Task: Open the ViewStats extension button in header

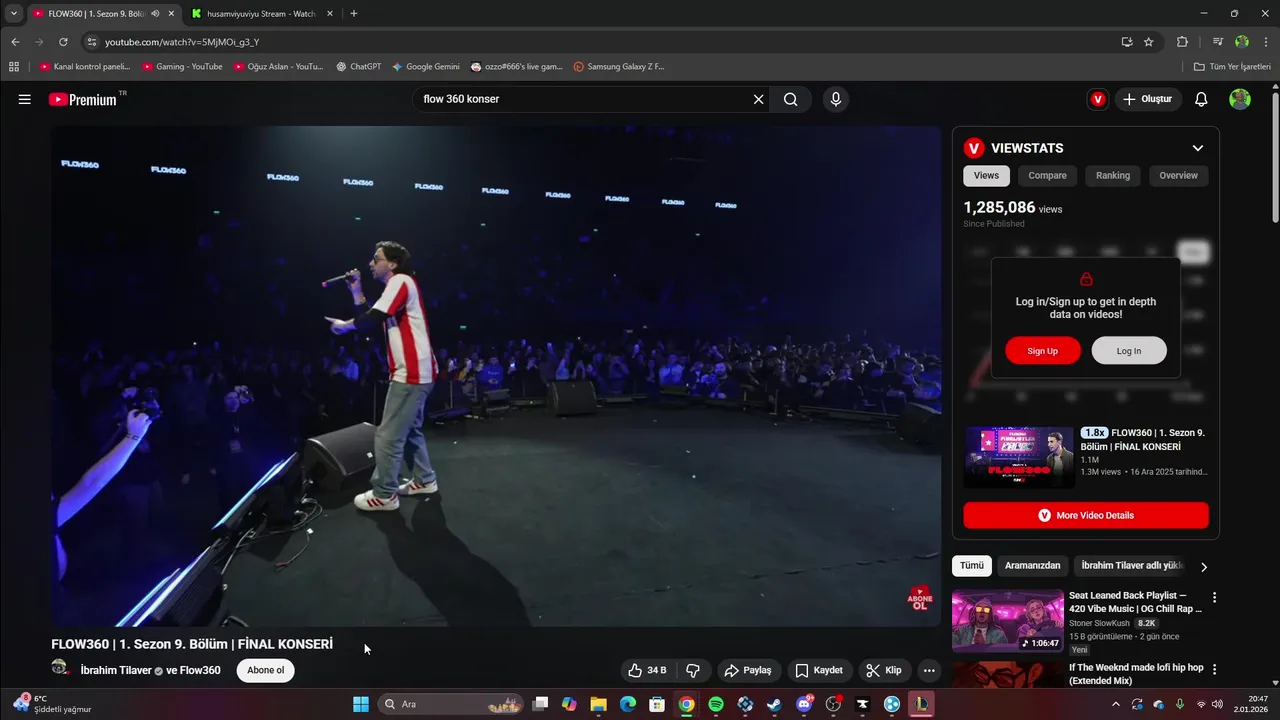Action: point(1098,99)
